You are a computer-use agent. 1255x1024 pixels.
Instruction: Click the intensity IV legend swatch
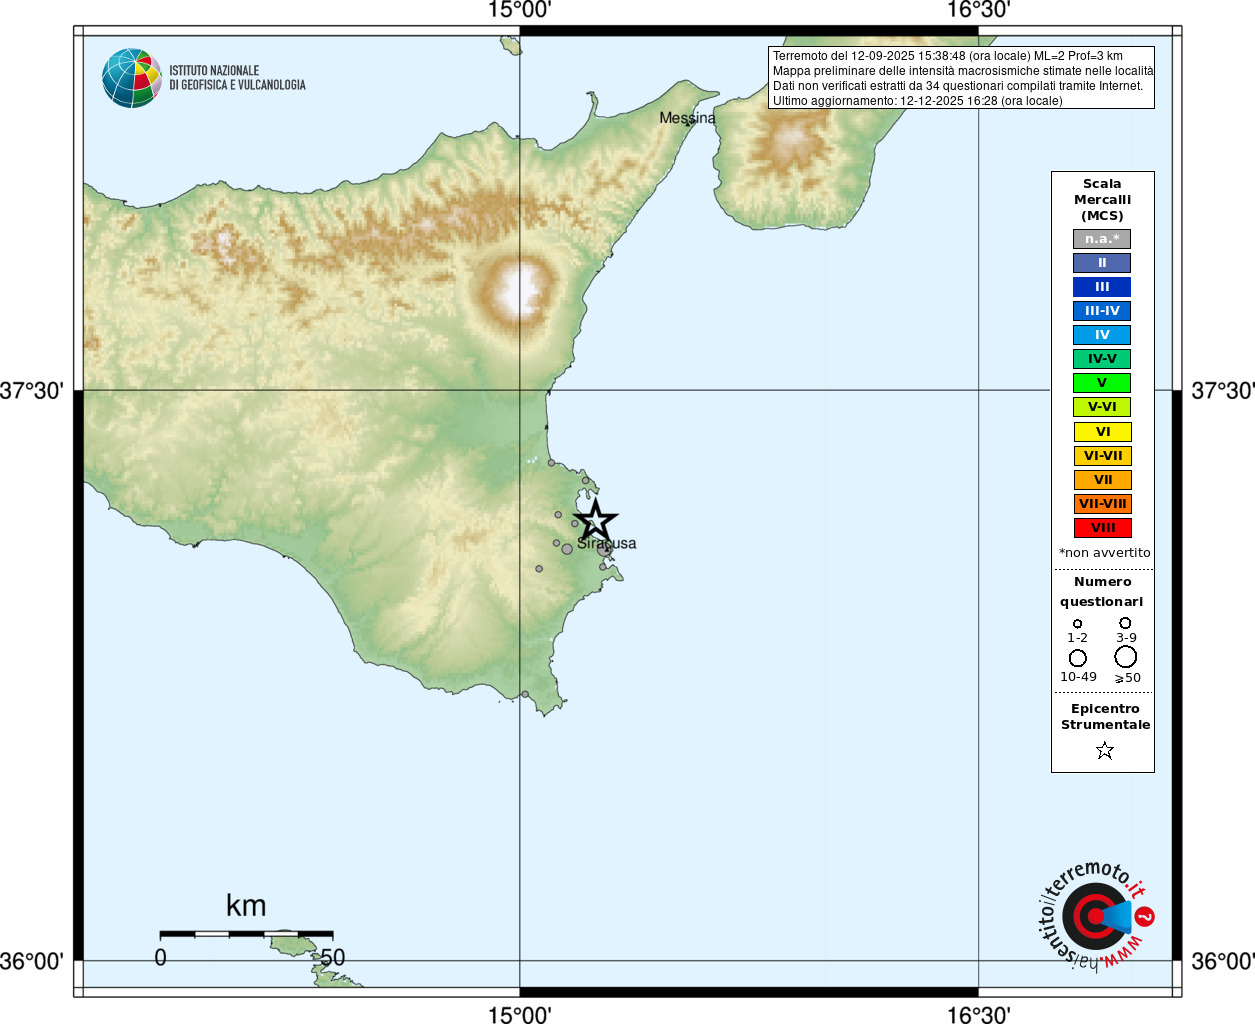pyautogui.click(x=1102, y=335)
